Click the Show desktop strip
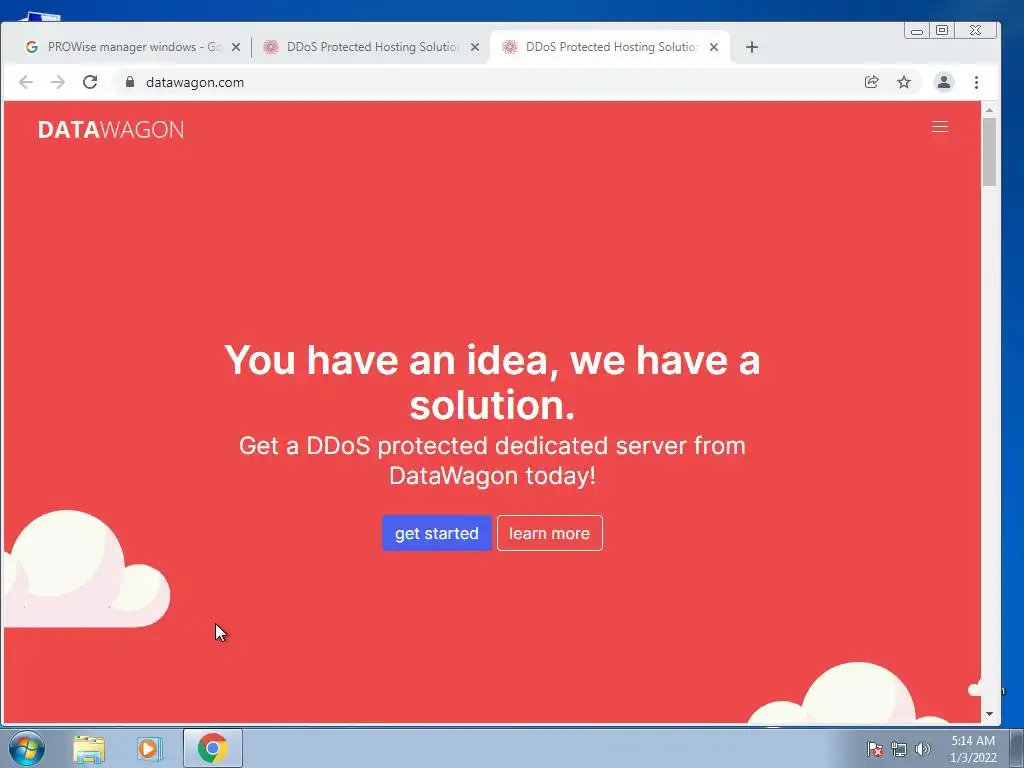 click(x=1017, y=748)
